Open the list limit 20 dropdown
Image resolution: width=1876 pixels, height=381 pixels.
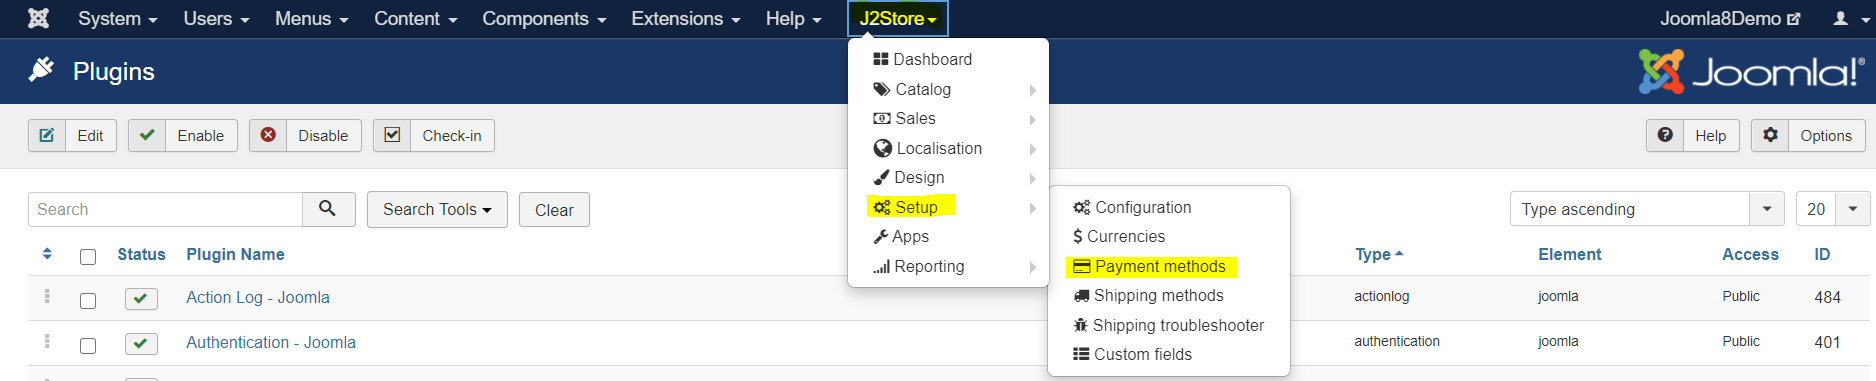(1833, 209)
